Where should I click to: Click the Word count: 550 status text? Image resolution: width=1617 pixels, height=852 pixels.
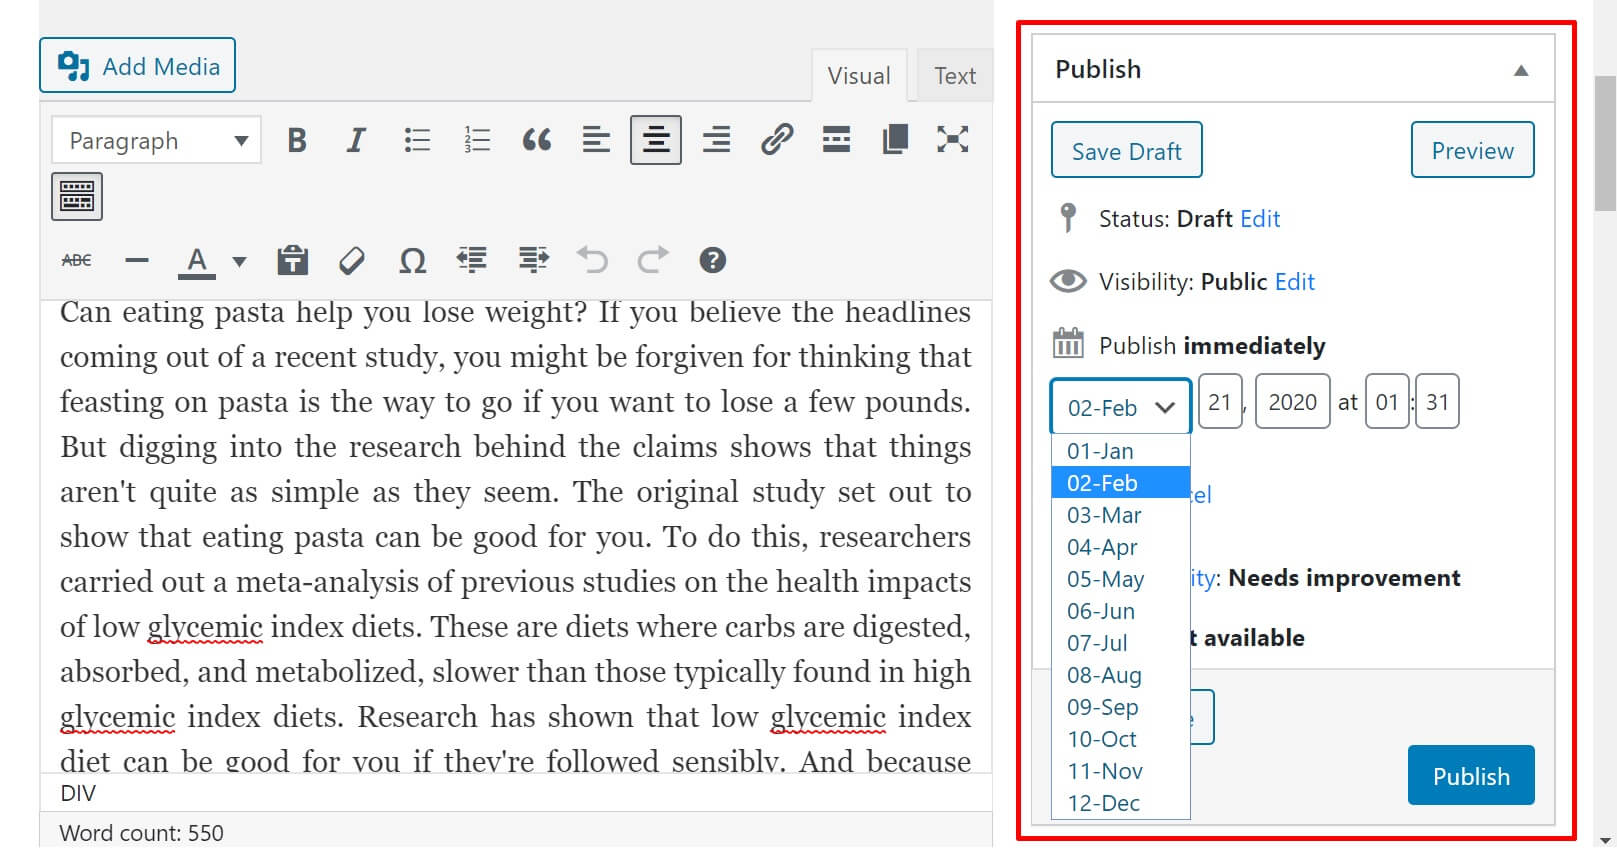coord(141,833)
